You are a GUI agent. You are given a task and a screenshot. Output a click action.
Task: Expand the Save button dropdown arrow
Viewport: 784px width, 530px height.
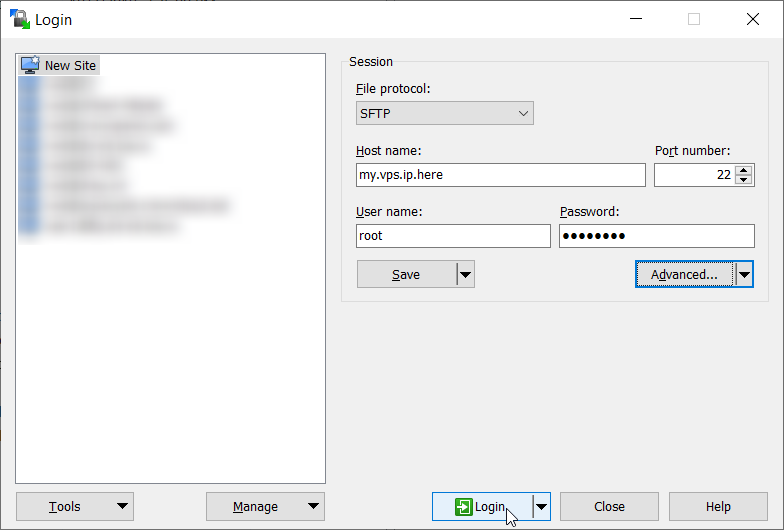click(466, 274)
